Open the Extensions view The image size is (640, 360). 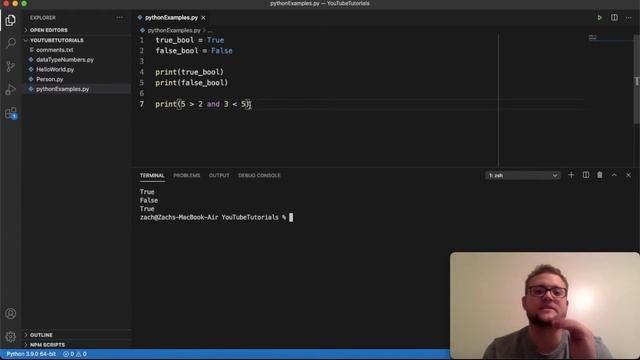[11, 113]
